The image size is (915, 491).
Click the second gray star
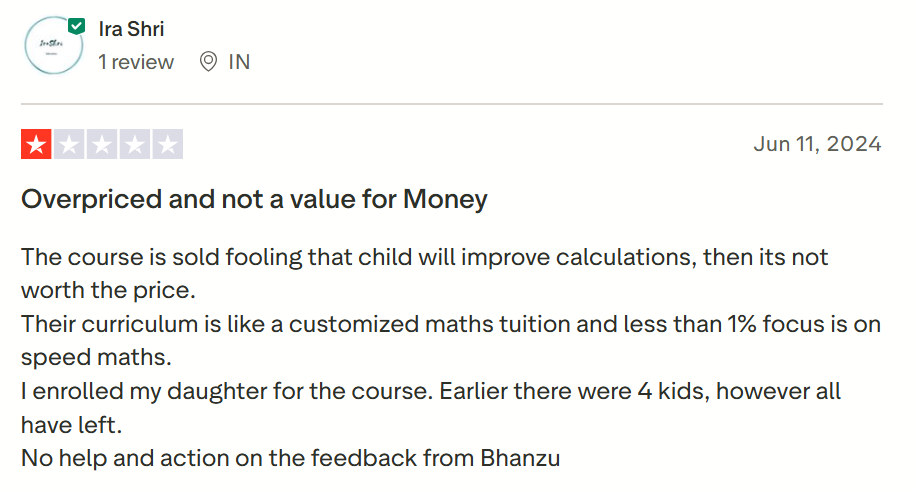69,145
